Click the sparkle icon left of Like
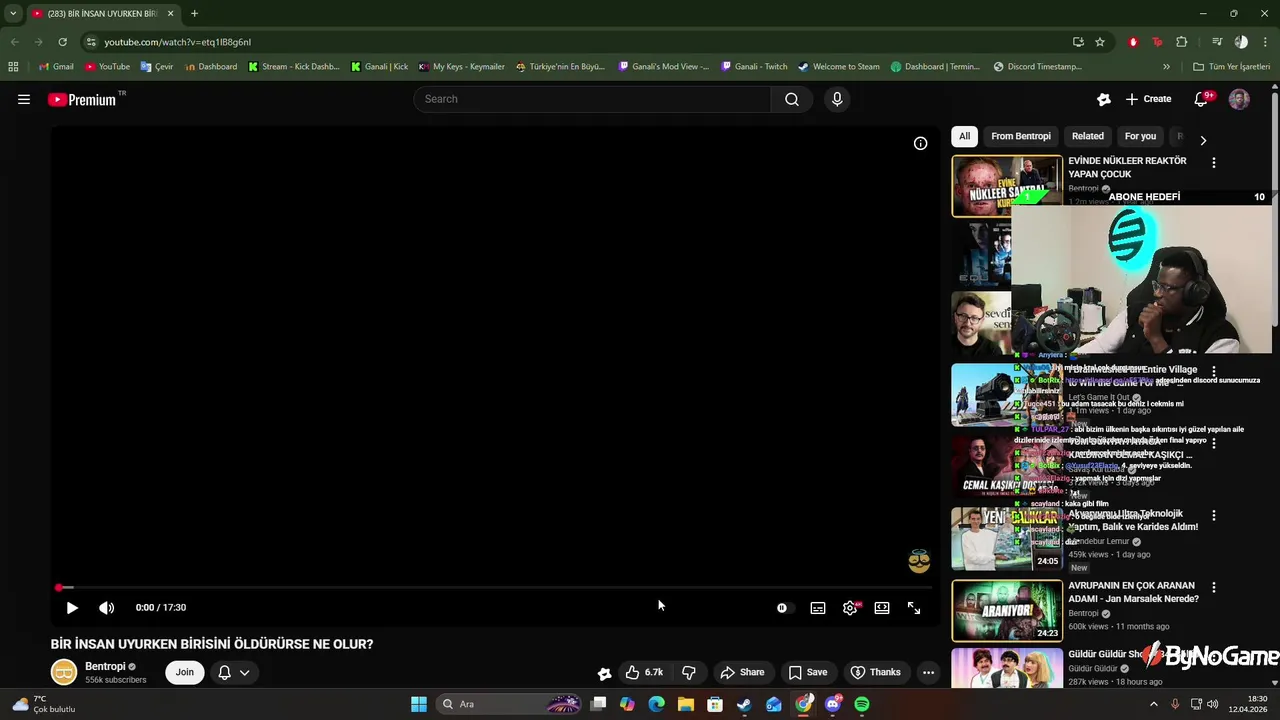Screen dimensions: 1280x720 [604, 673]
